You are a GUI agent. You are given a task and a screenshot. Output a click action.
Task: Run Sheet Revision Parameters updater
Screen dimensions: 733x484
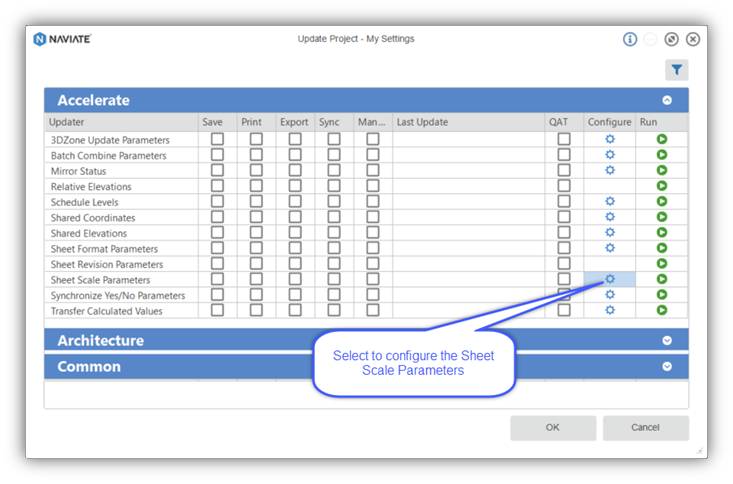(x=661, y=263)
